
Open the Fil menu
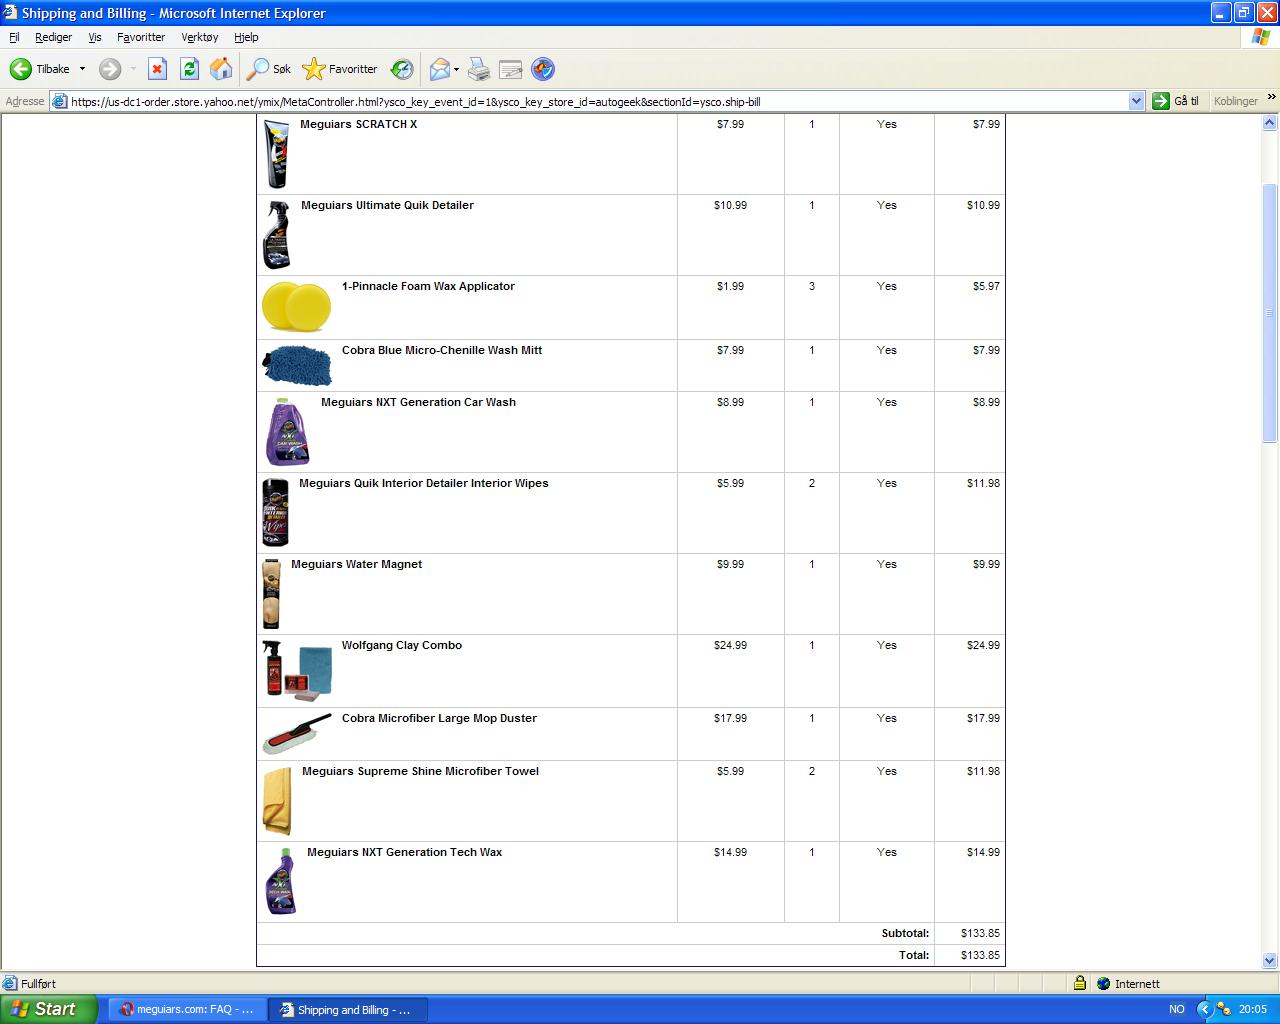click(14, 37)
